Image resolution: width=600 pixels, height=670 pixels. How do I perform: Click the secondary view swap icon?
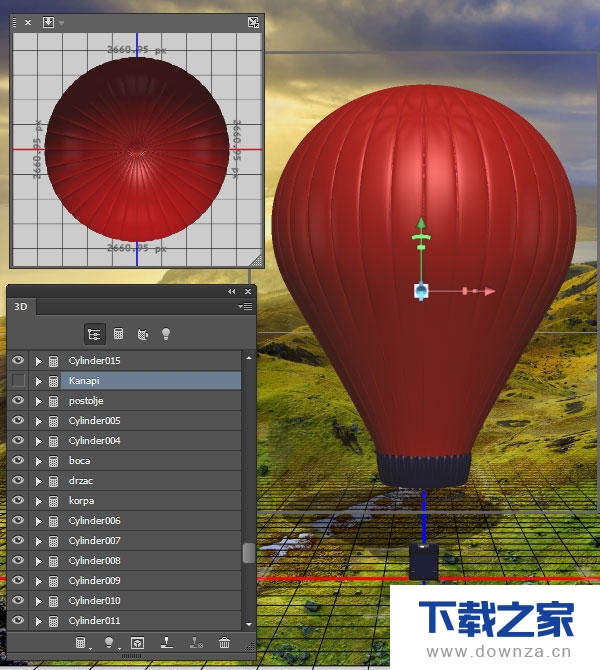point(253,22)
